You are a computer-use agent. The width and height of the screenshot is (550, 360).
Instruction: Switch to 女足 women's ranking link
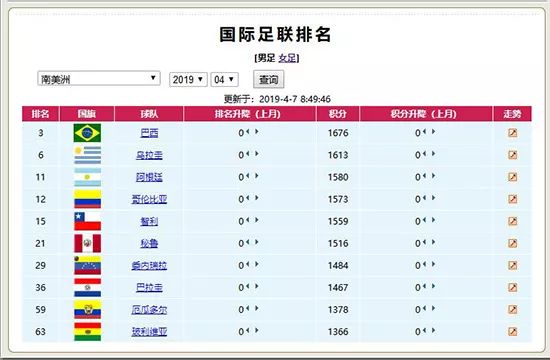(x=288, y=58)
